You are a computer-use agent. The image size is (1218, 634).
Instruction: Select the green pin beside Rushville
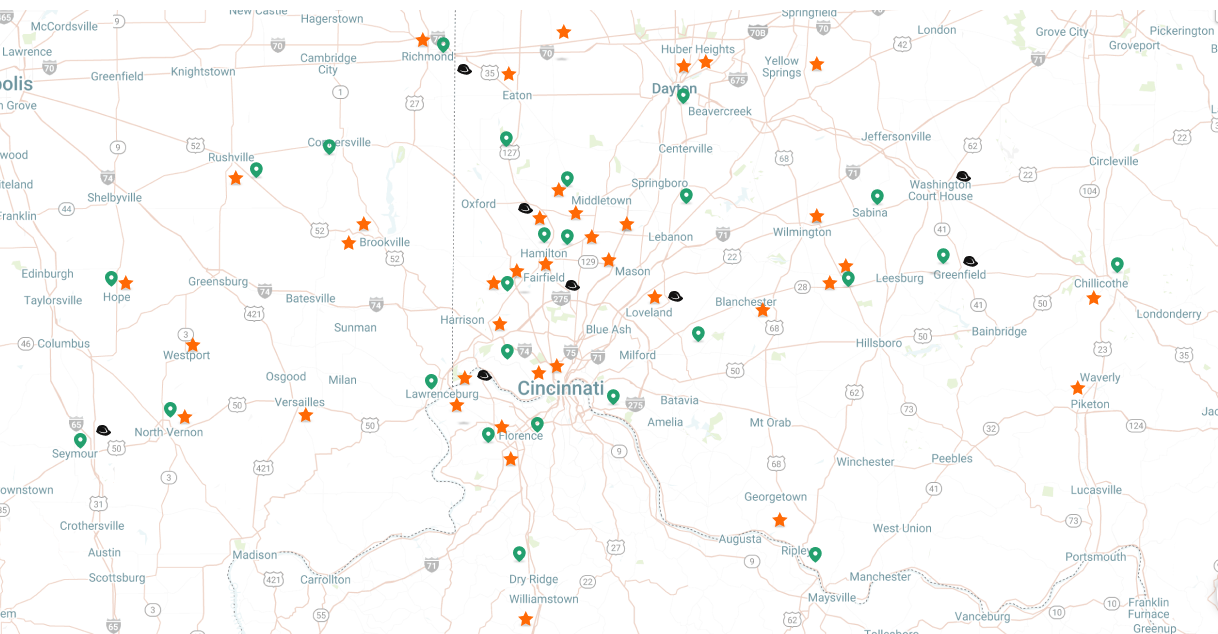[x=256, y=170]
